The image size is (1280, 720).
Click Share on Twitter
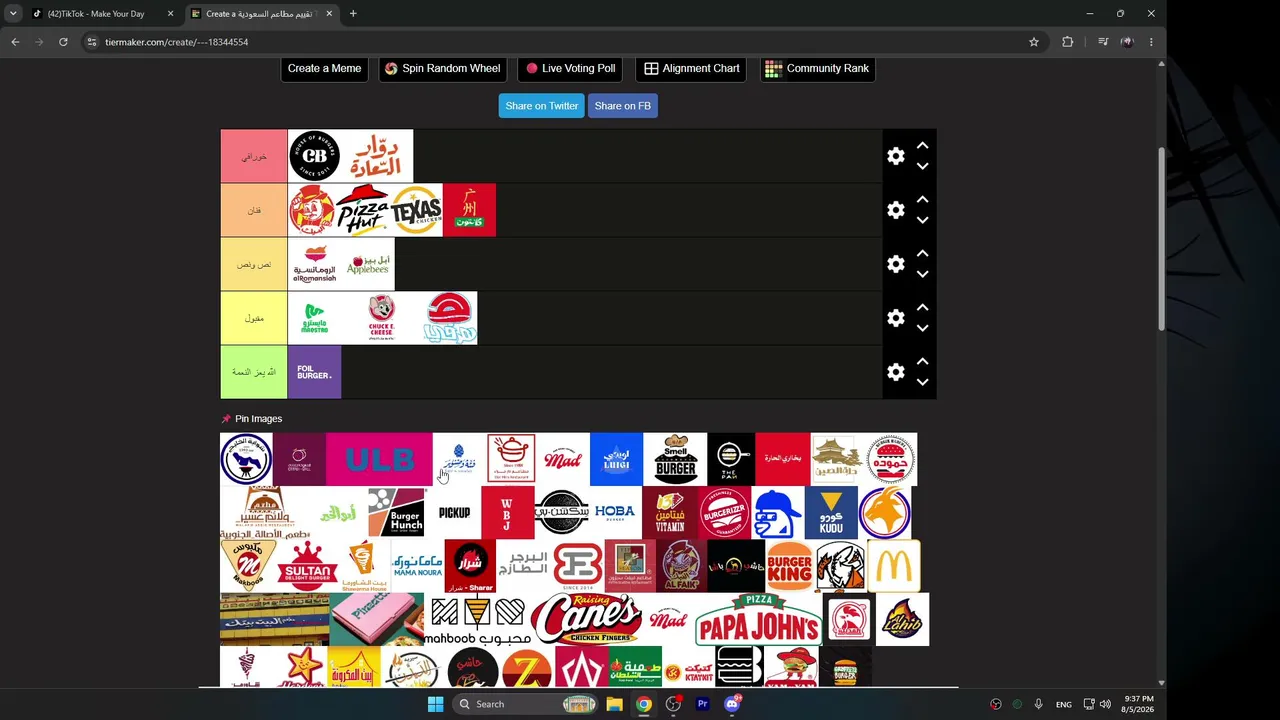[541, 106]
